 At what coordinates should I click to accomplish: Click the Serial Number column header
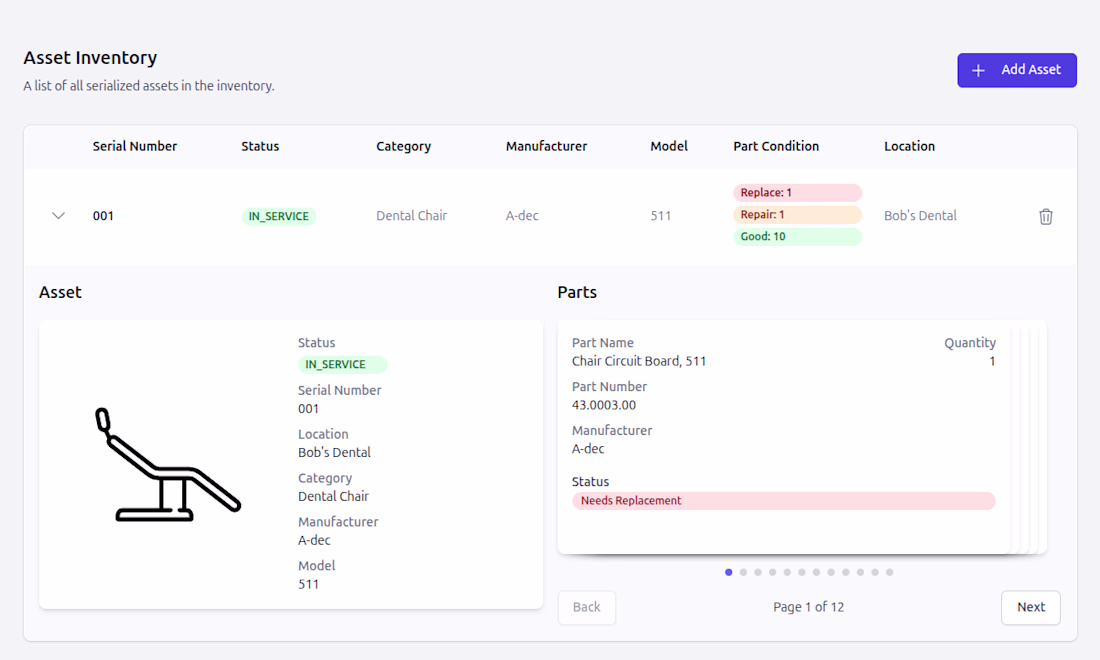click(x=135, y=146)
